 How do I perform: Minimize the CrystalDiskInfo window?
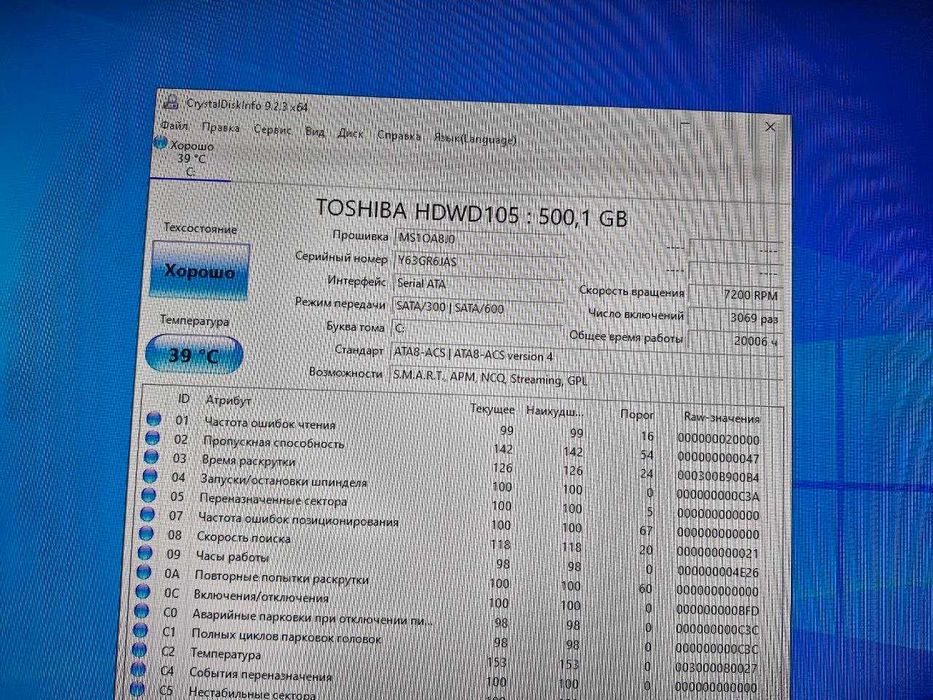(685, 124)
